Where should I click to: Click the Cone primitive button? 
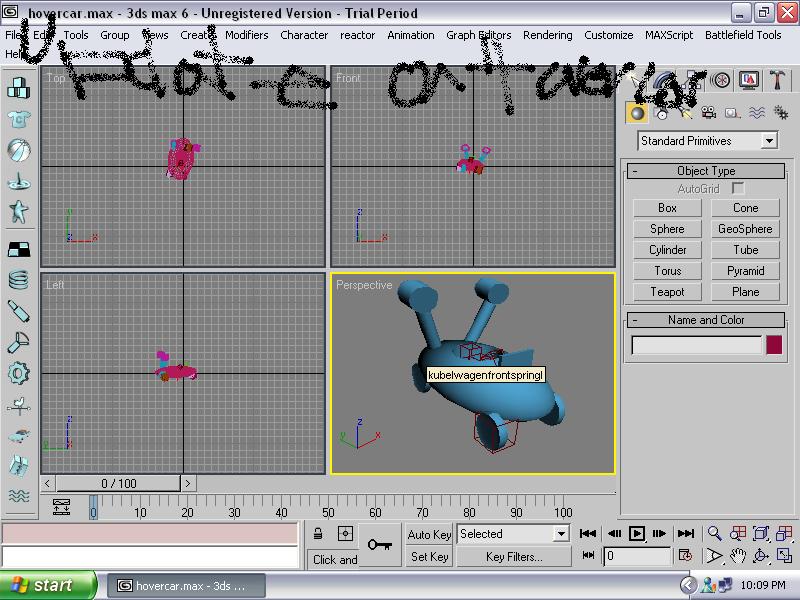click(745, 208)
